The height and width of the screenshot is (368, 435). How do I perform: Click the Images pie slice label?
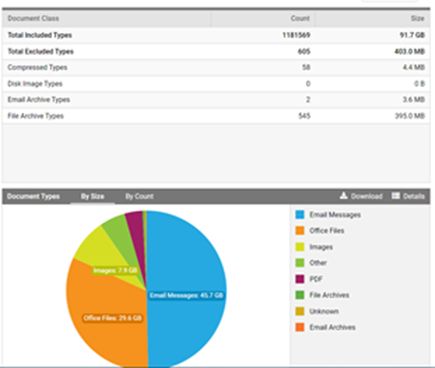point(115,270)
